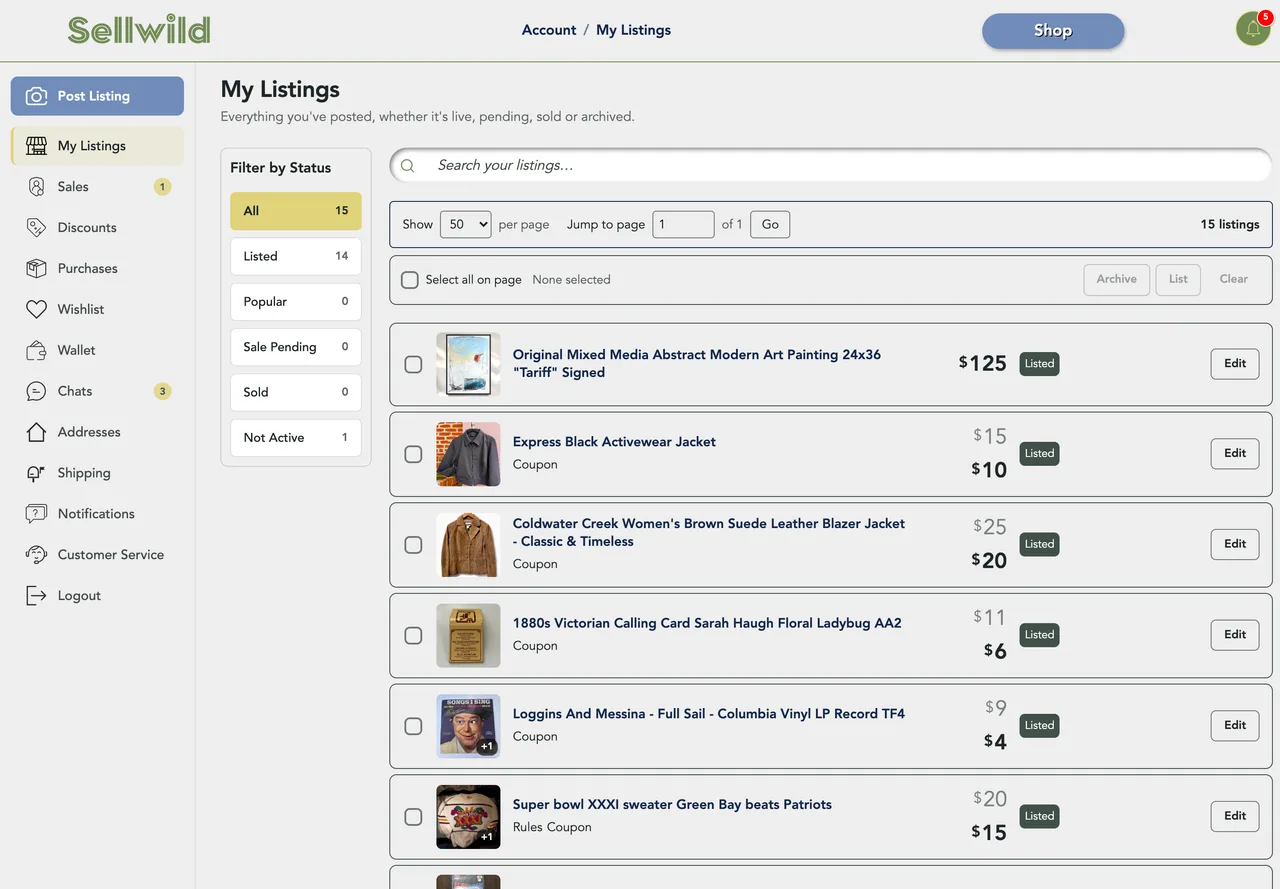This screenshot has height=889, width=1280.
Task: Tick the Select all on page checkbox
Action: tap(410, 280)
